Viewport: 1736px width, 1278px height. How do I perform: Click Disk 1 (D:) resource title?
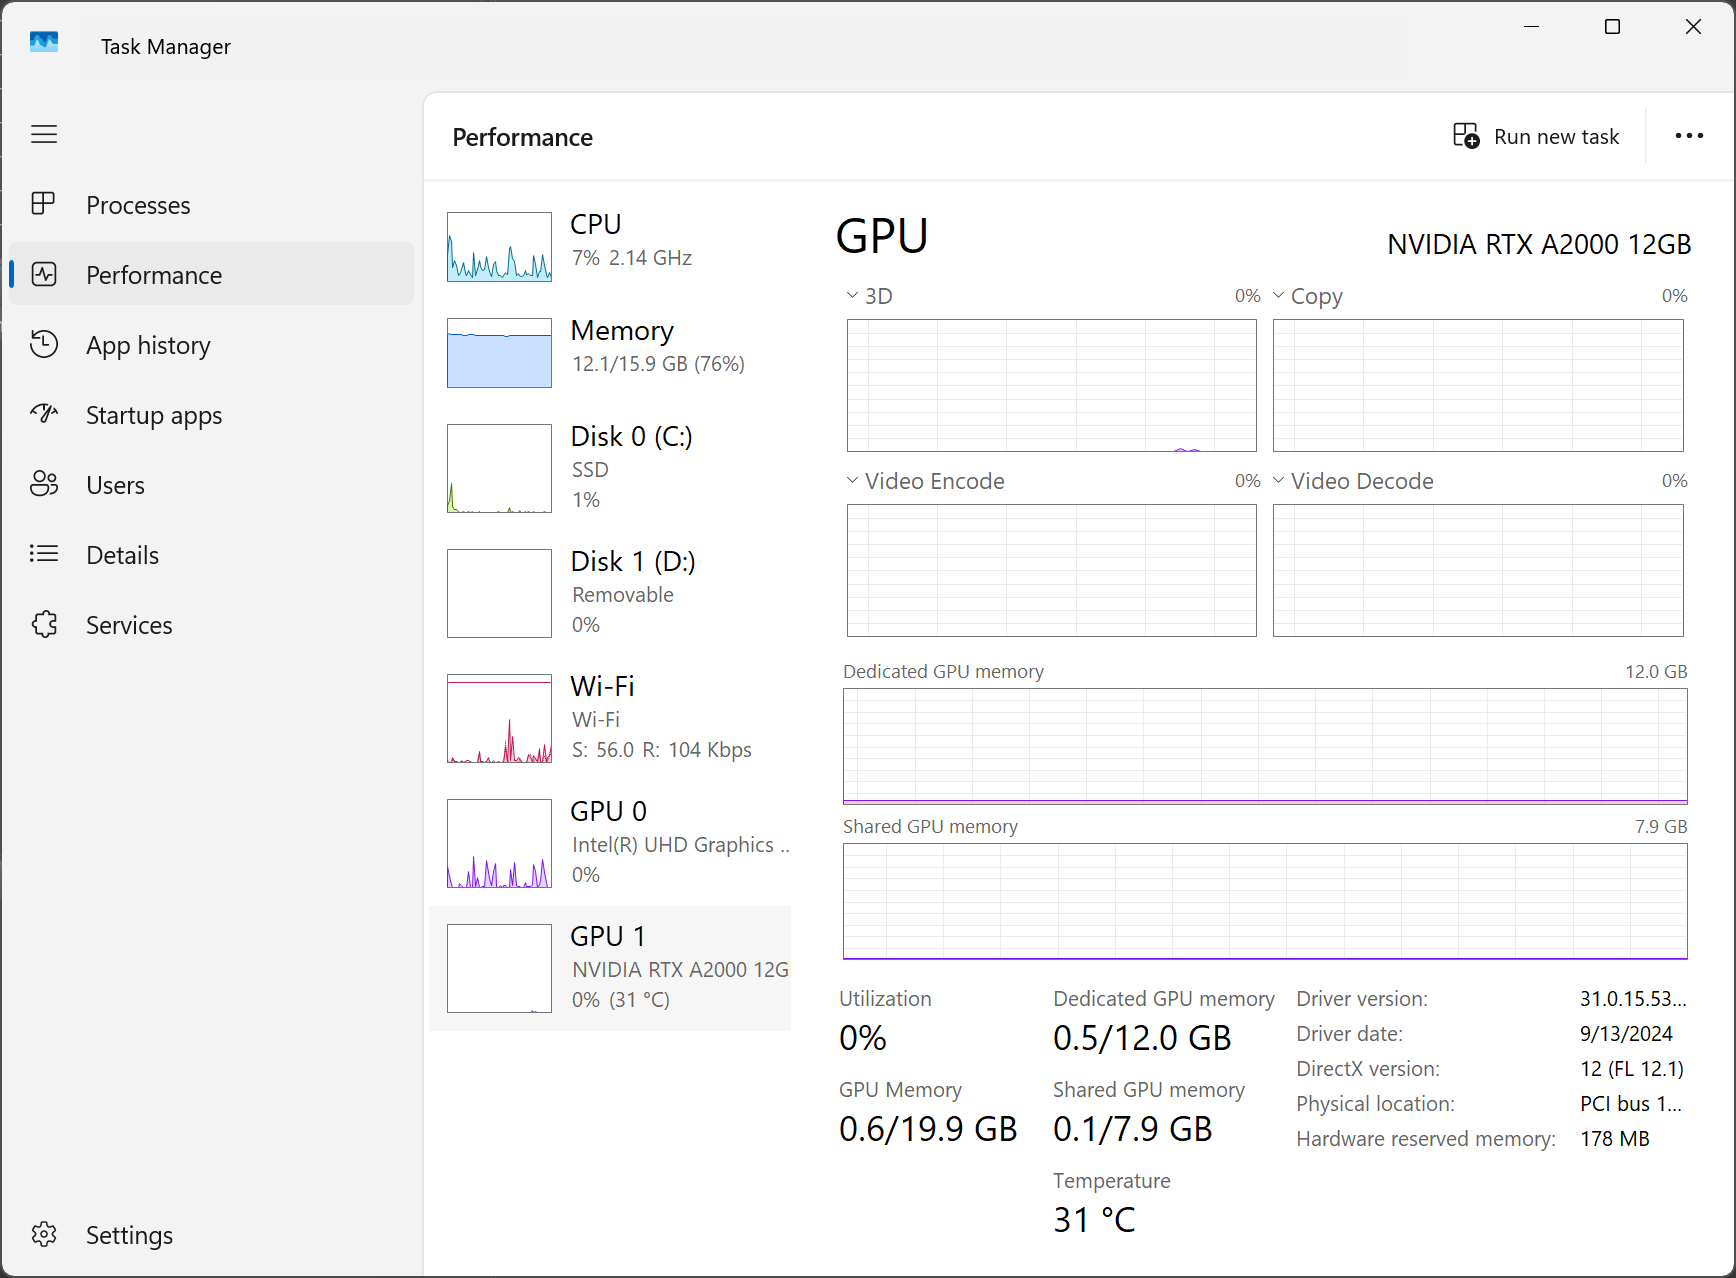click(x=633, y=561)
